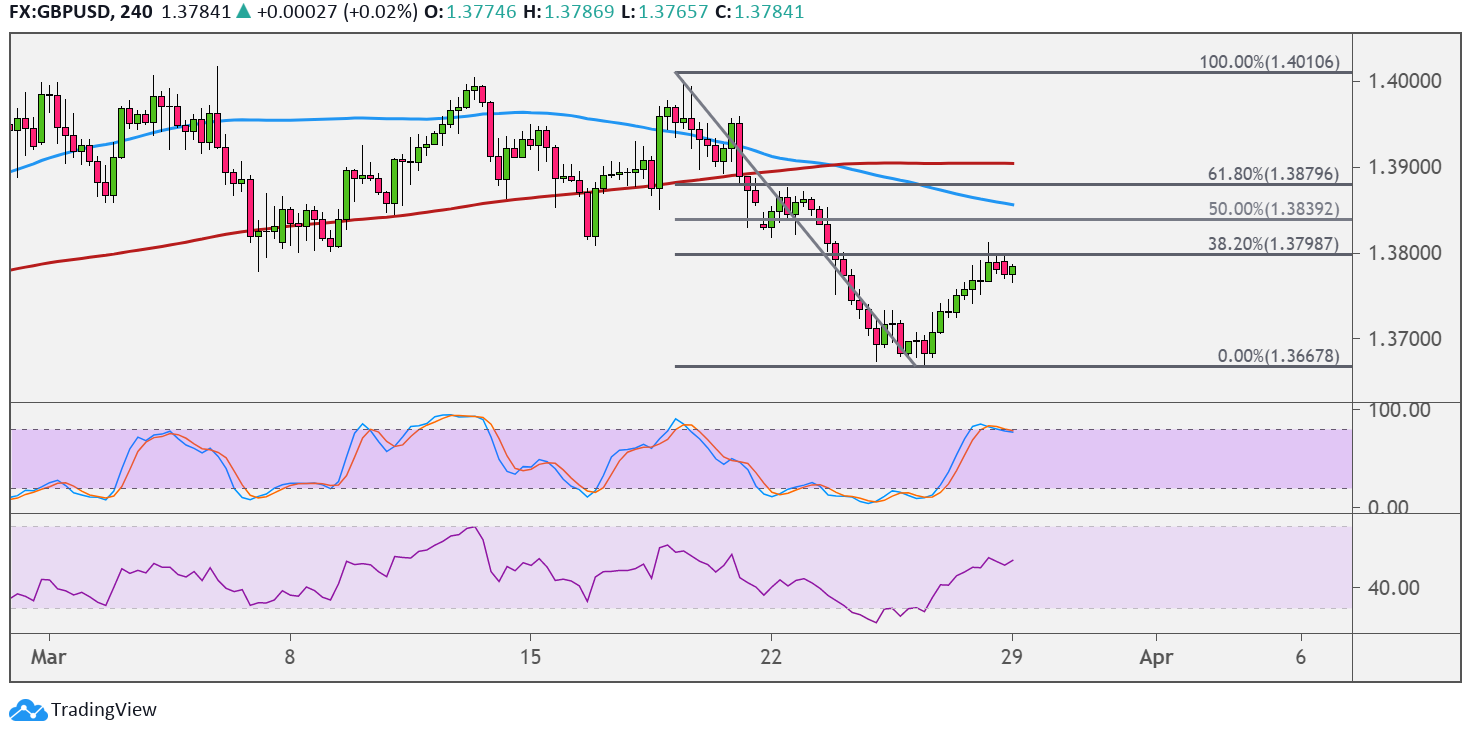Click the 22 date label on time axis
The width and height of the screenshot is (1471, 737).
tap(771, 657)
